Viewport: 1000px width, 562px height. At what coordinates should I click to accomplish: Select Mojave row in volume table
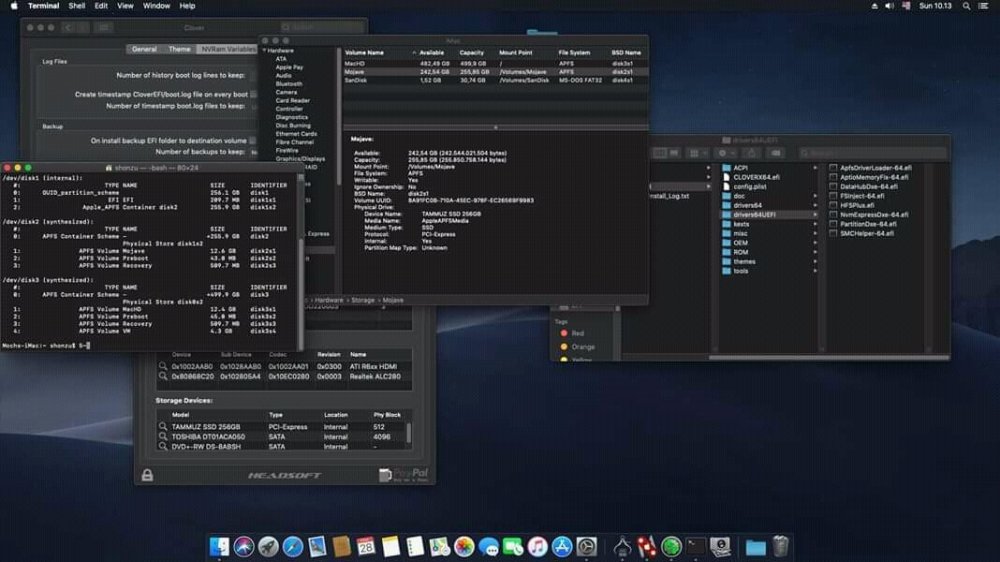click(496, 72)
